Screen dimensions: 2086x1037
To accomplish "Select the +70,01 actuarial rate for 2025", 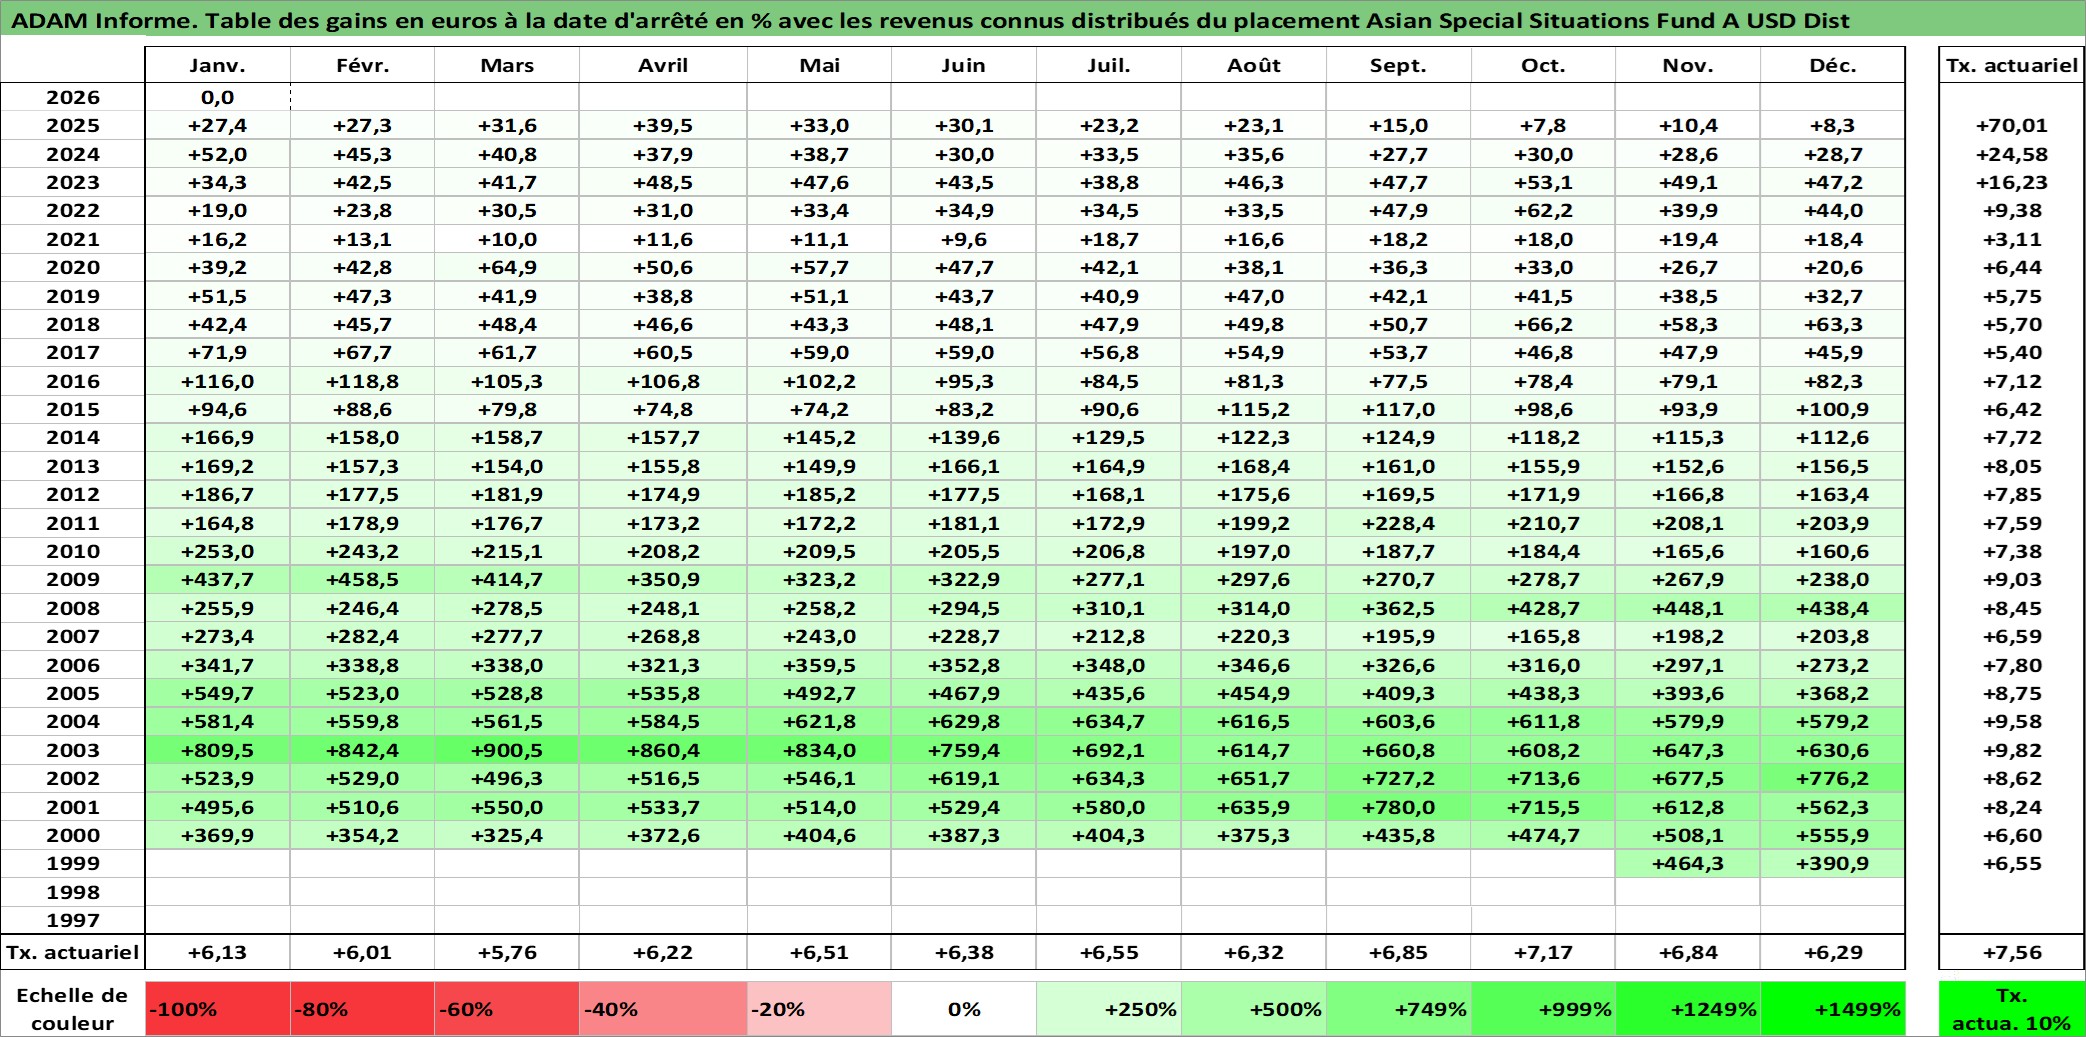I will [x=2011, y=125].
